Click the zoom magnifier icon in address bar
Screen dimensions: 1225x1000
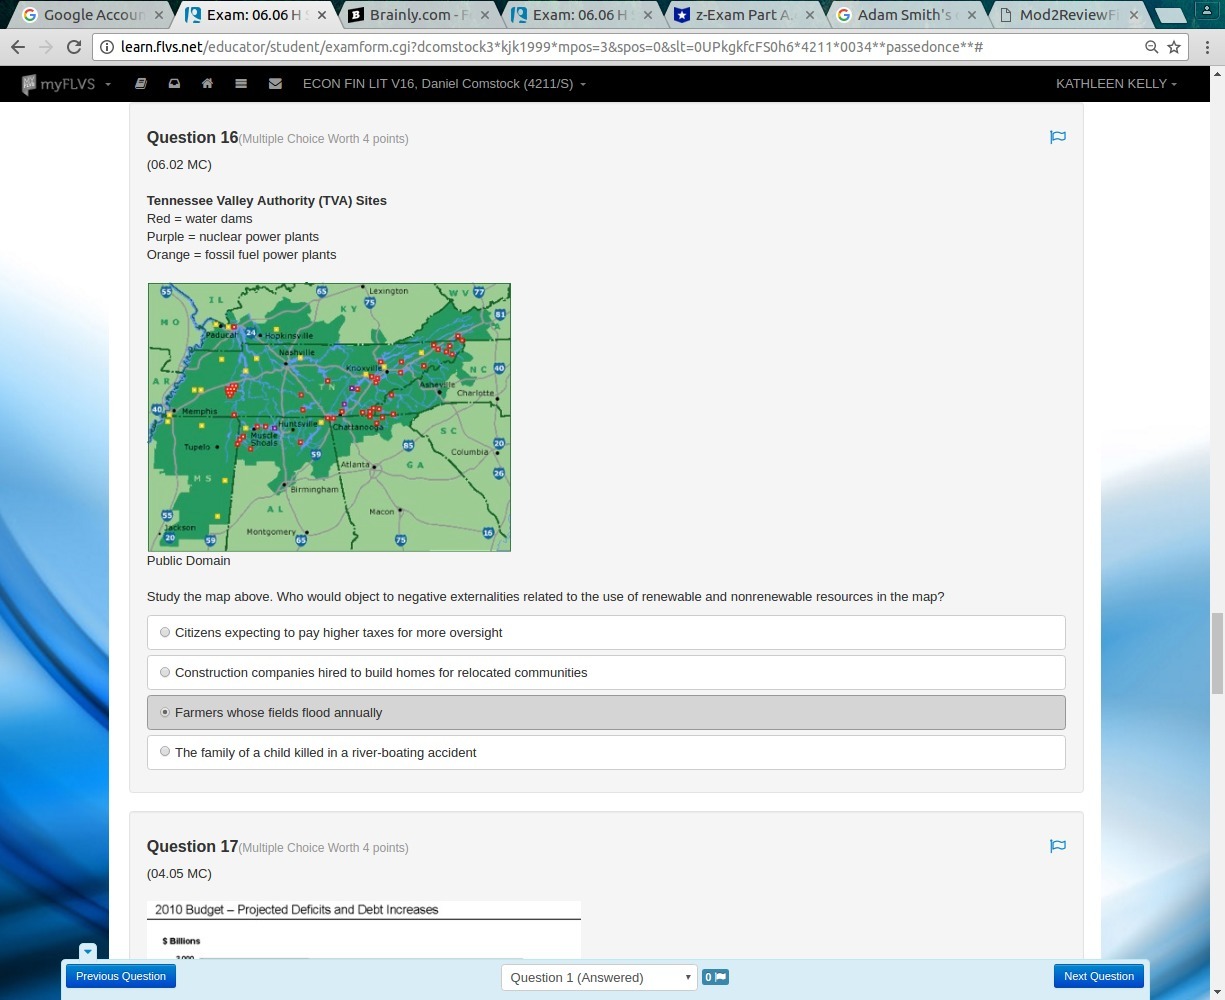coord(1152,47)
